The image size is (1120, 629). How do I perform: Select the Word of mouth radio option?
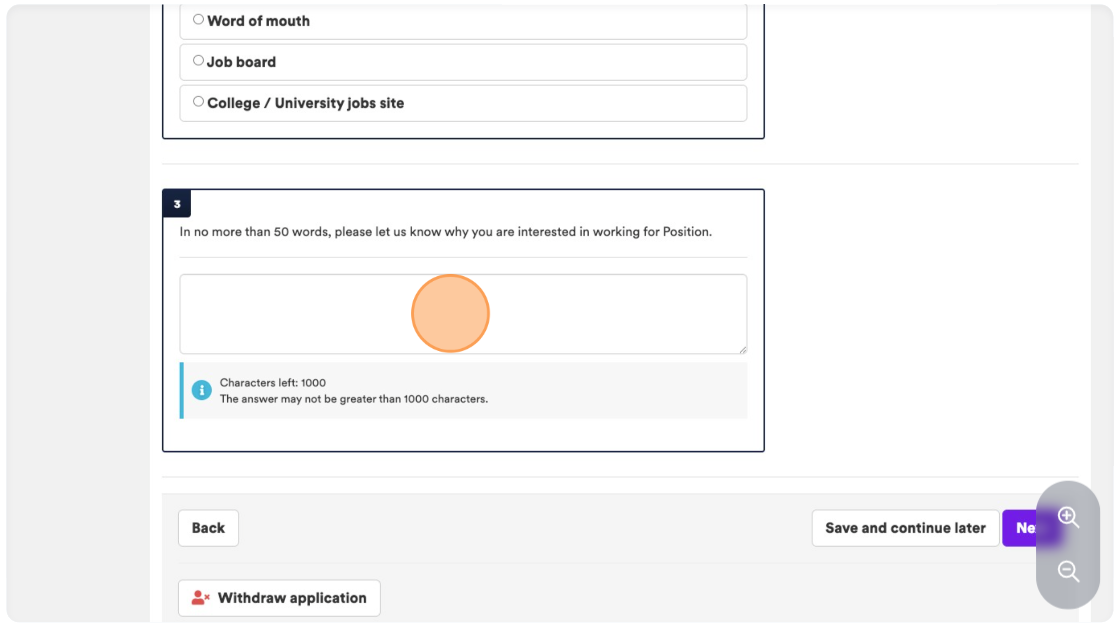[199, 19]
